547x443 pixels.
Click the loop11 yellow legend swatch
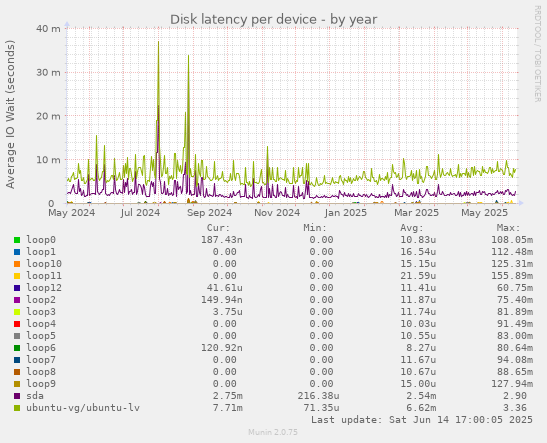point(17,276)
